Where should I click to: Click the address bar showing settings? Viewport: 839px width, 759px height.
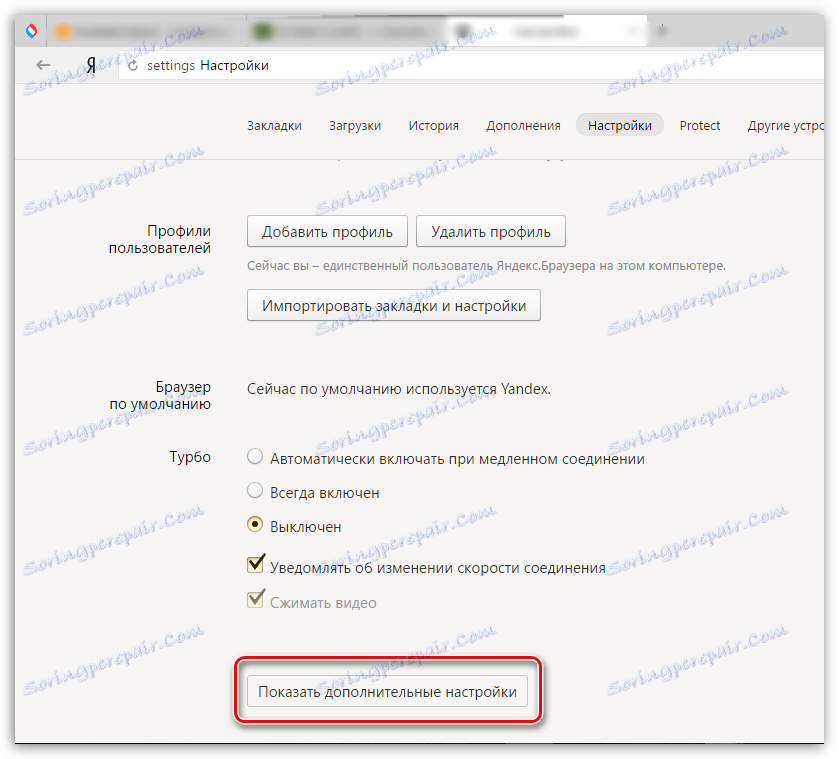point(471,65)
